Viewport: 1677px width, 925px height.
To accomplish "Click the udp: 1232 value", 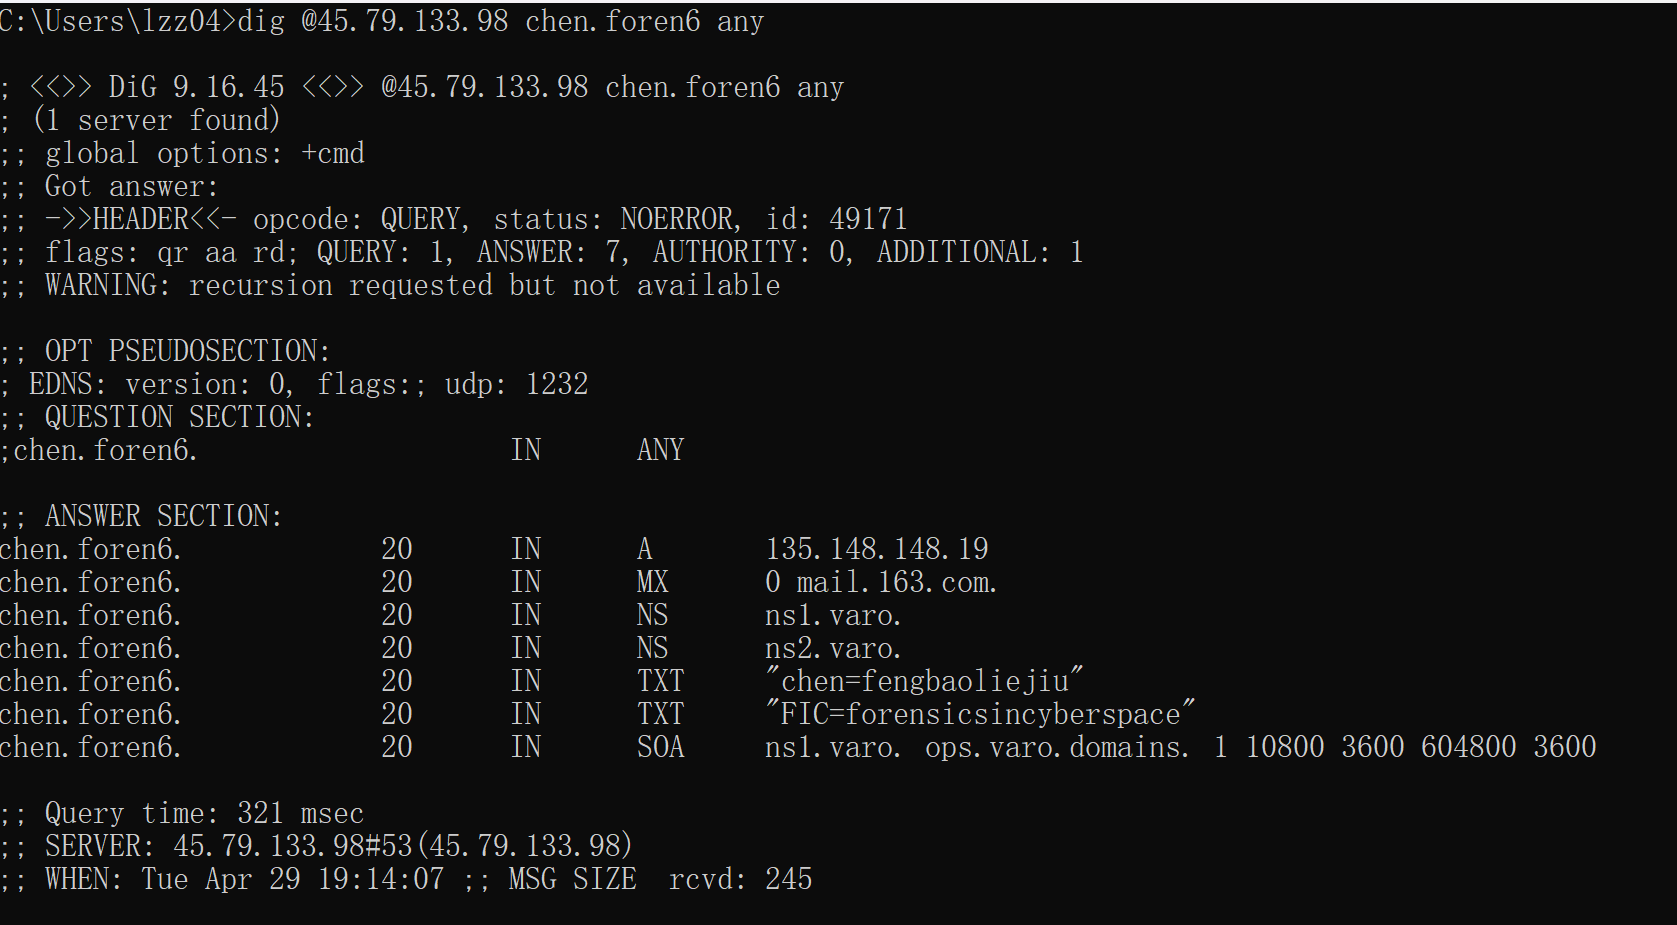I will pyautogui.click(x=516, y=384).
